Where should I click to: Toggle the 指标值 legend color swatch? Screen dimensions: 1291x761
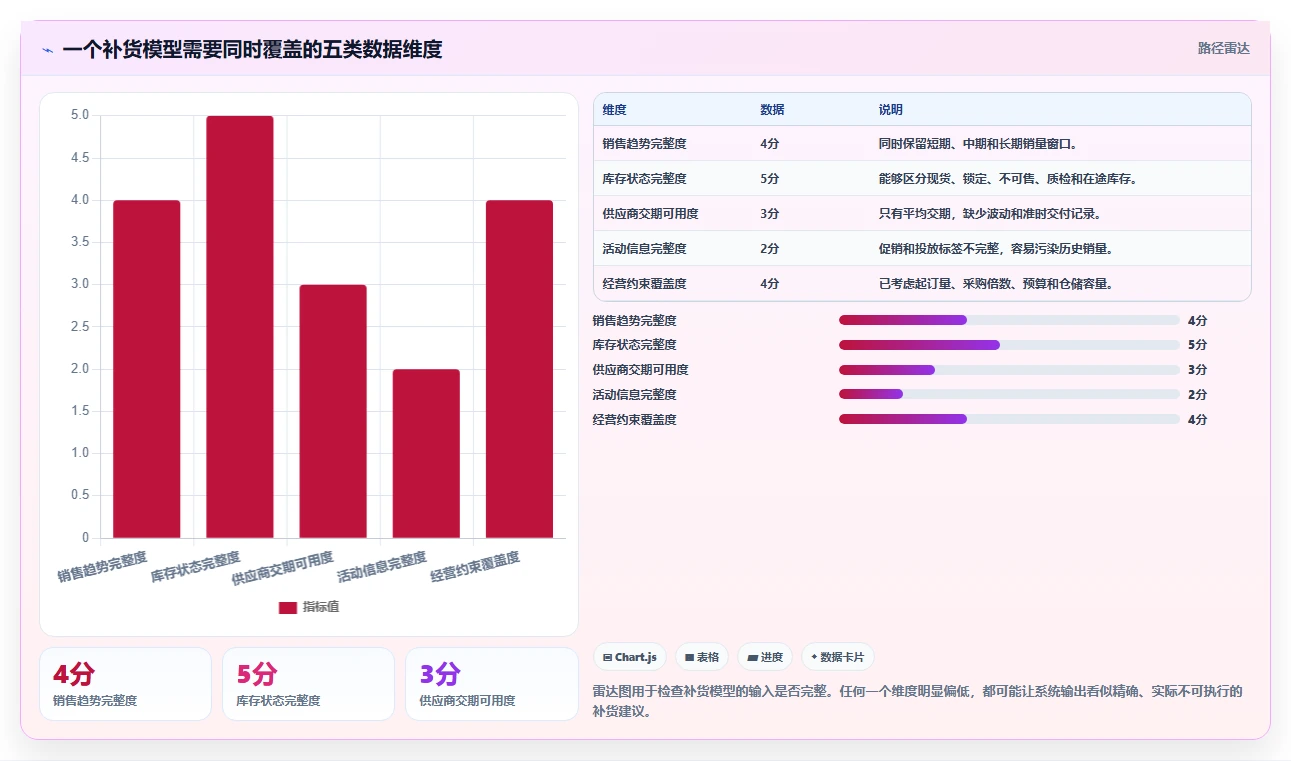point(288,607)
